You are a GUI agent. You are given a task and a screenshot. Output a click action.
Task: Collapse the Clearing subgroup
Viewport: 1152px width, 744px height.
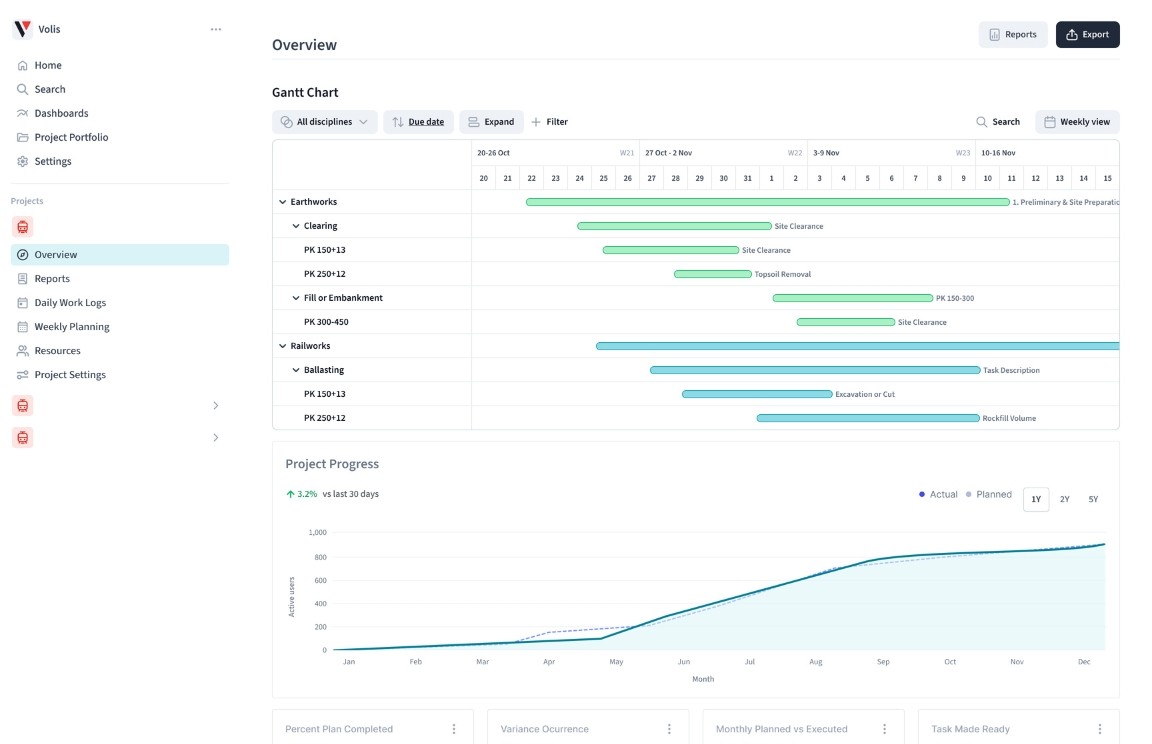296,226
